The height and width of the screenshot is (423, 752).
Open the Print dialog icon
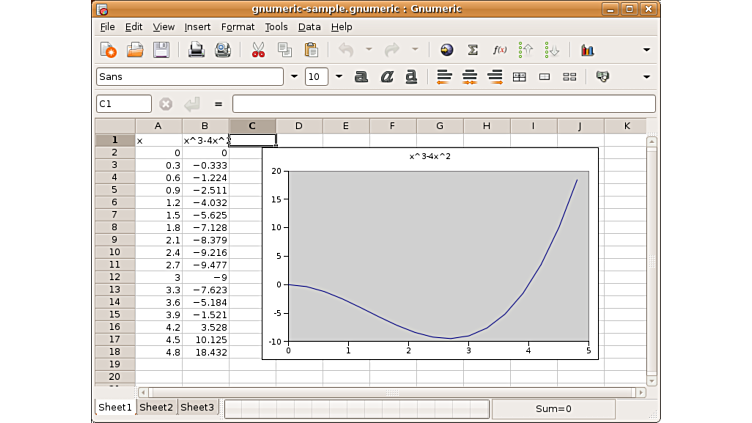coord(197,50)
